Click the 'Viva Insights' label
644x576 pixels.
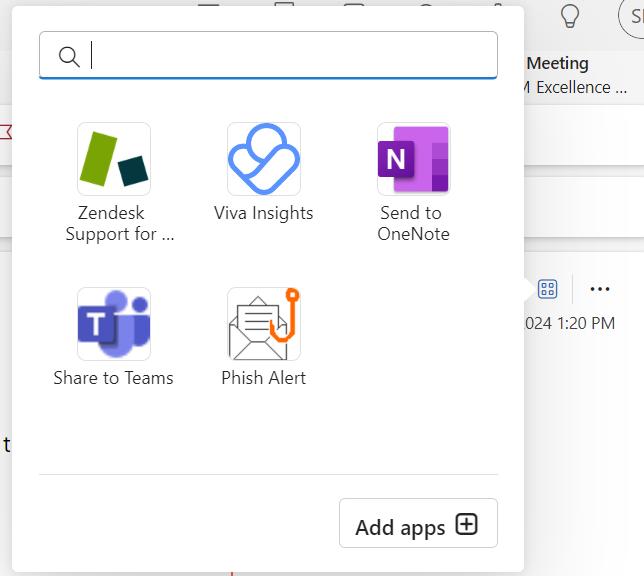[x=264, y=213]
